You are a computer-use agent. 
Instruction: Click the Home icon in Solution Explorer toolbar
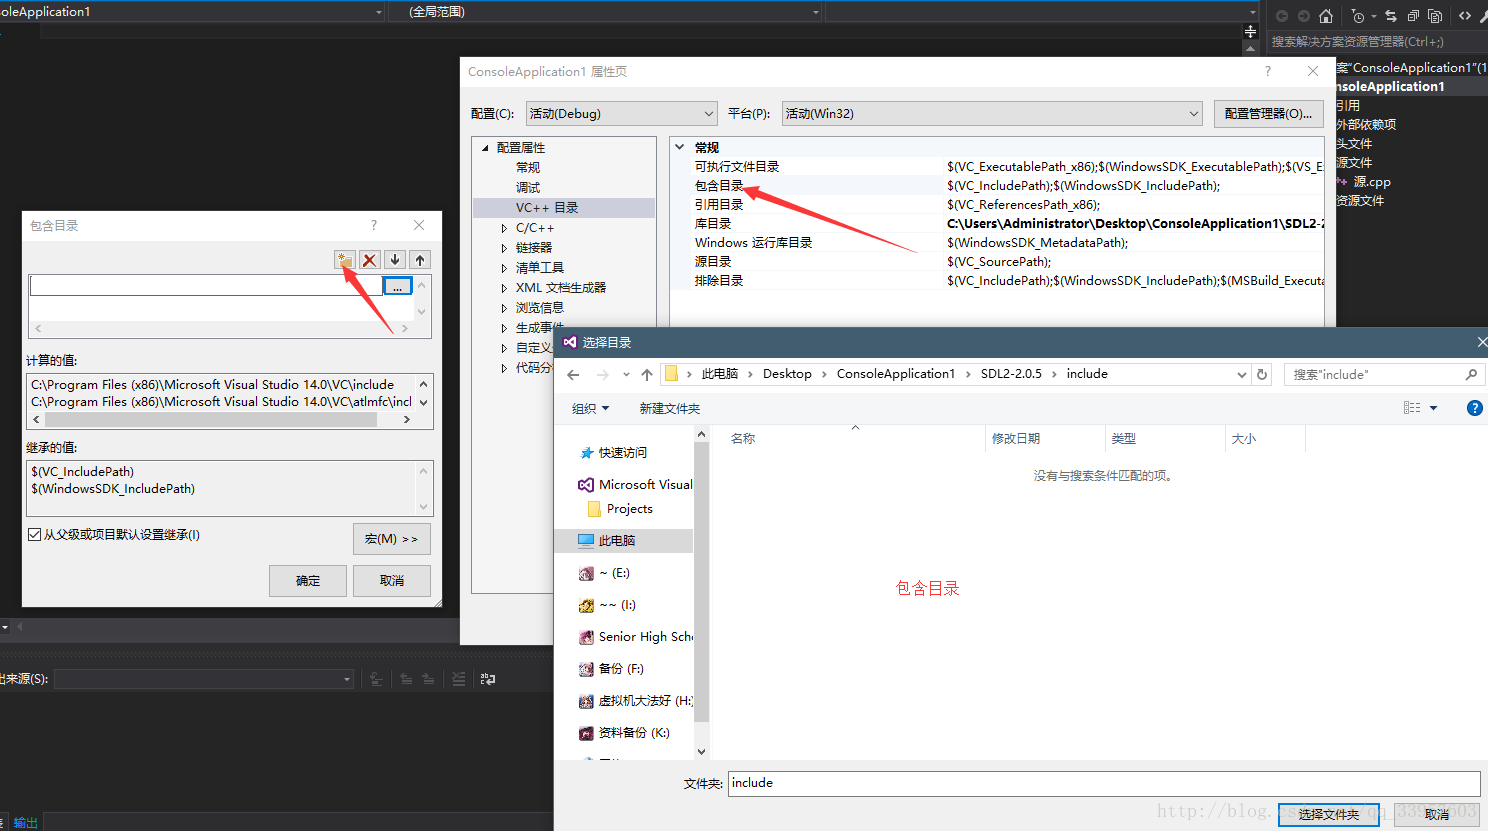pos(1326,16)
